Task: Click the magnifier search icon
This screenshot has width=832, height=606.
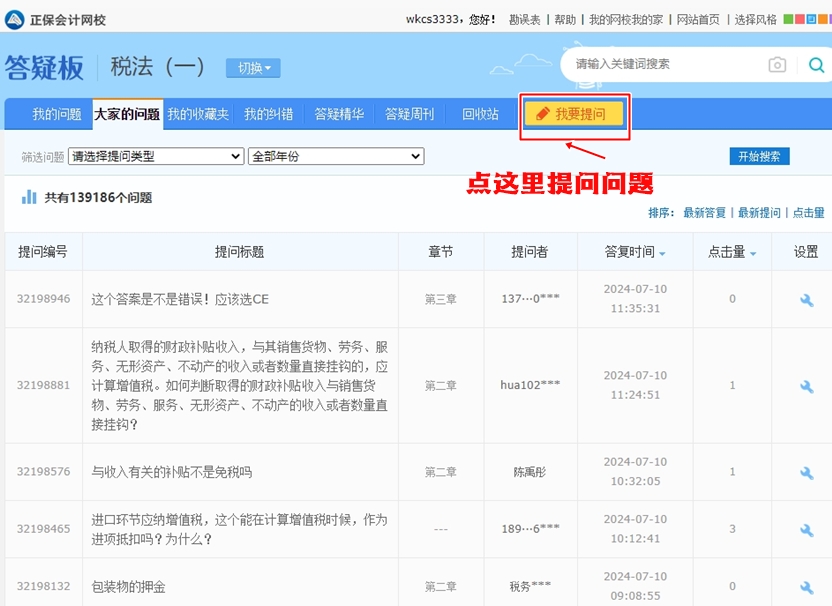Action: pos(815,65)
